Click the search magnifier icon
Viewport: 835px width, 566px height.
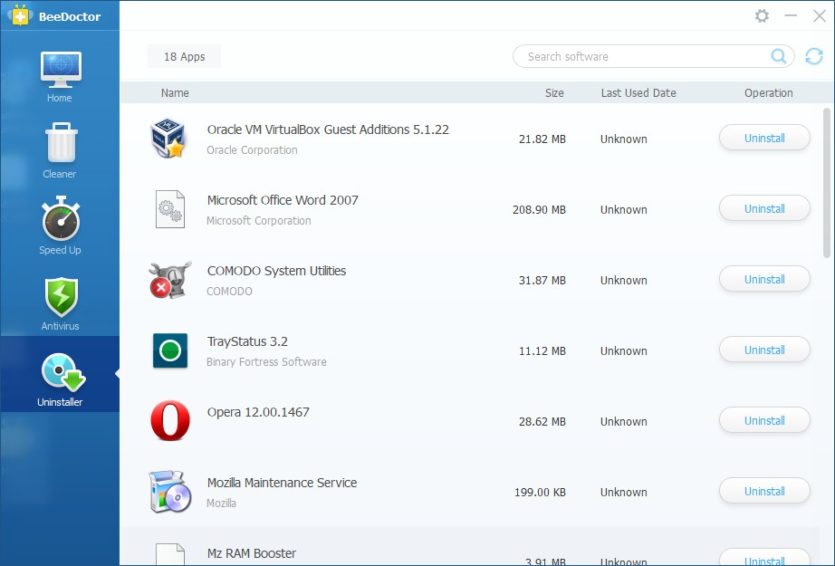pos(778,56)
